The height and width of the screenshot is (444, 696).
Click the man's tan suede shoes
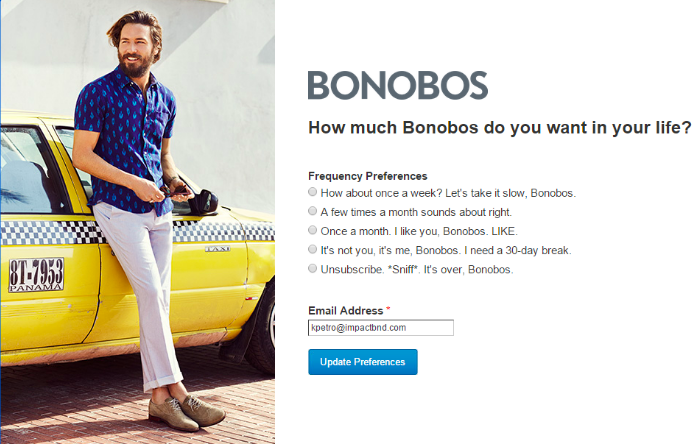pyautogui.click(x=186, y=412)
